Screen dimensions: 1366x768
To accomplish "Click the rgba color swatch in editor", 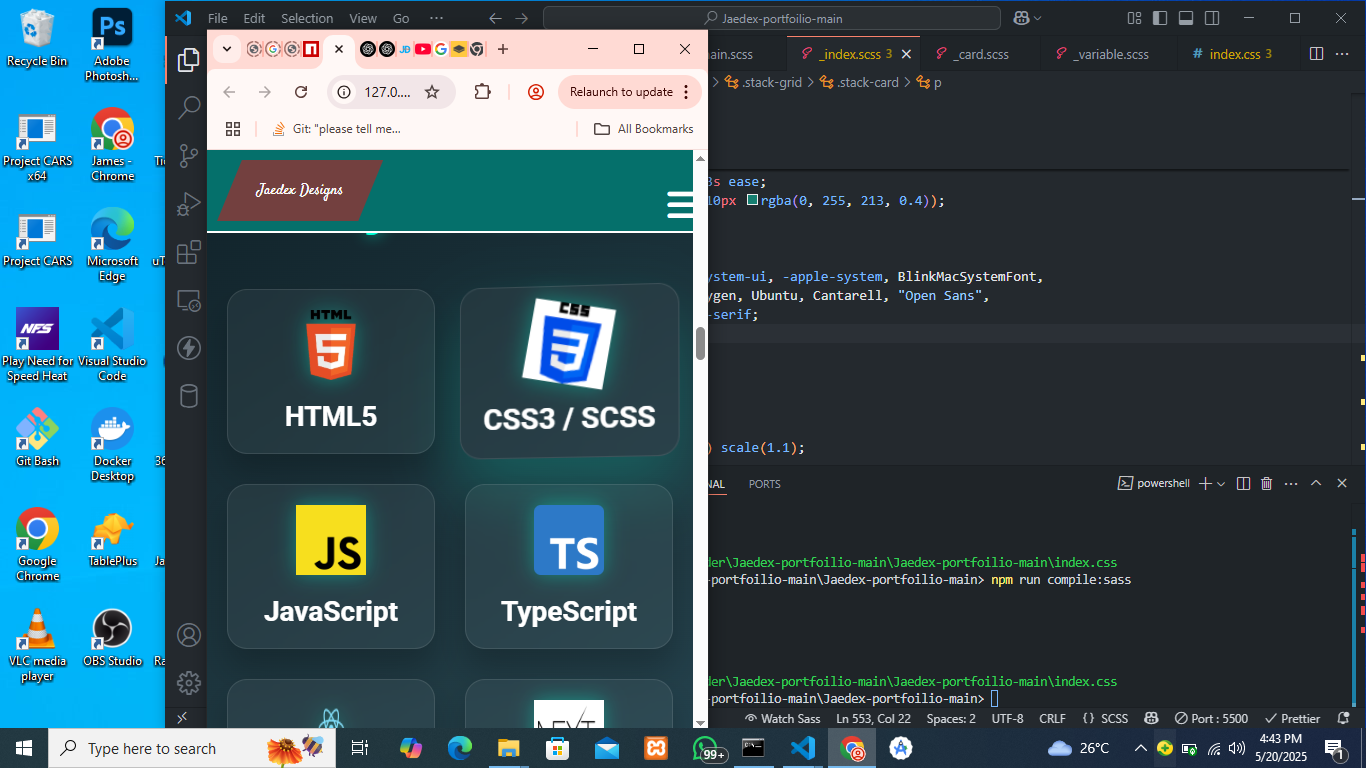I will click(x=752, y=200).
